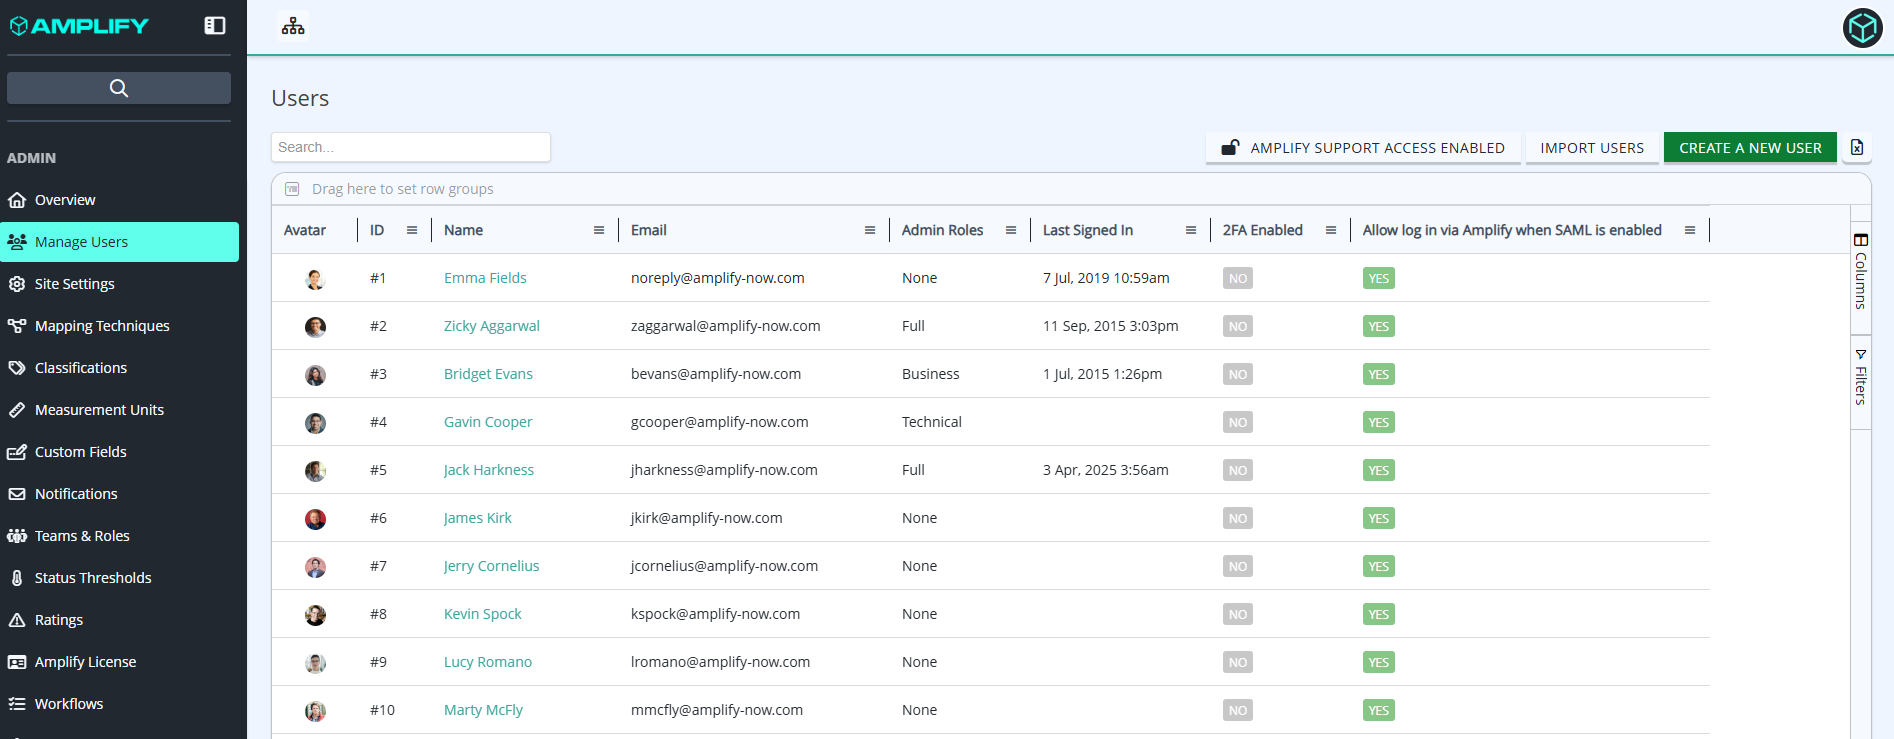Expand the Columns side panel tab

click(x=1861, y=271)
